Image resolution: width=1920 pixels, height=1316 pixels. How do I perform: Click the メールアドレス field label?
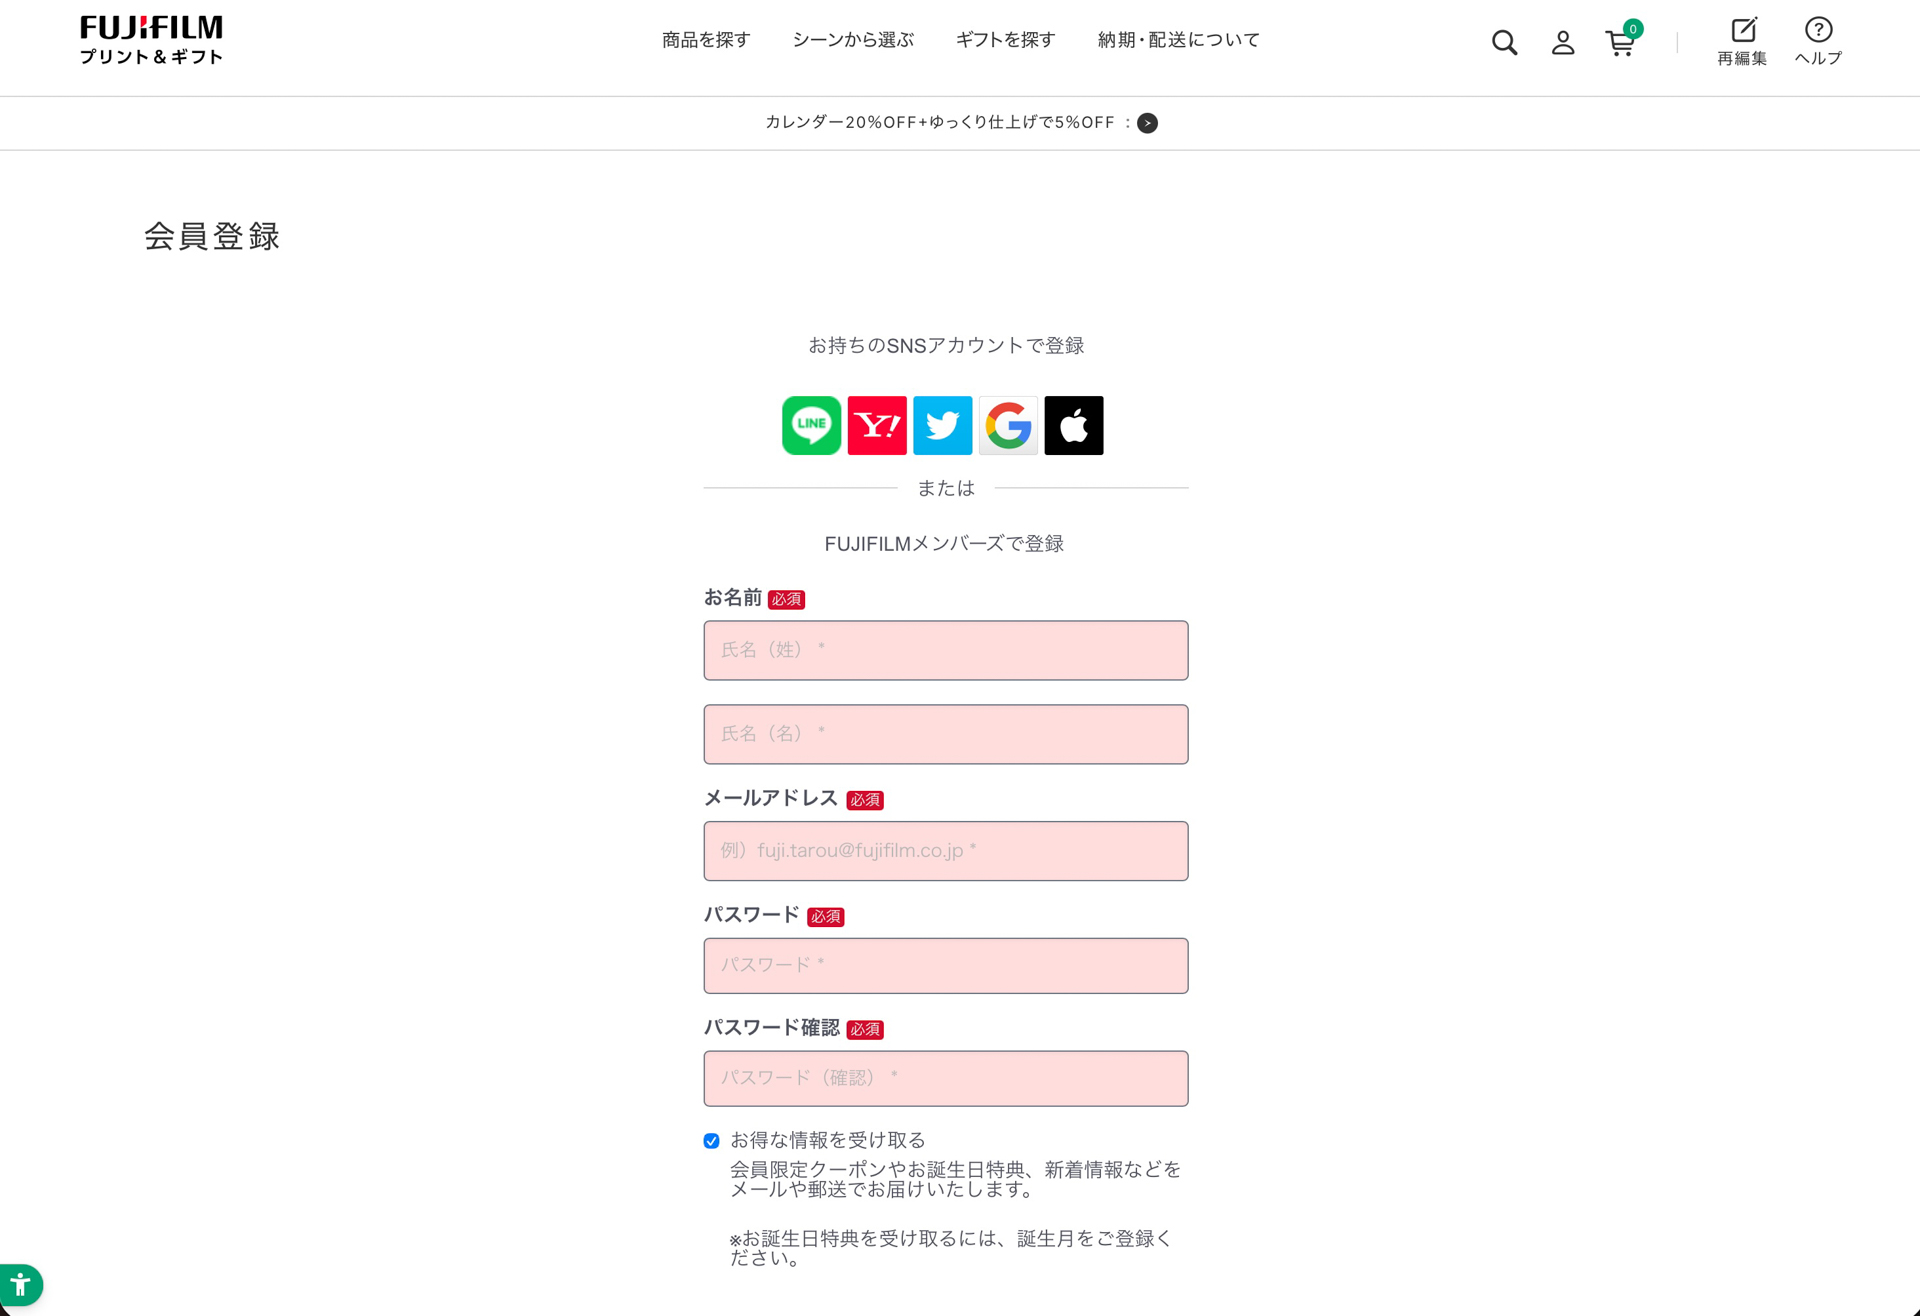(771, 798)
